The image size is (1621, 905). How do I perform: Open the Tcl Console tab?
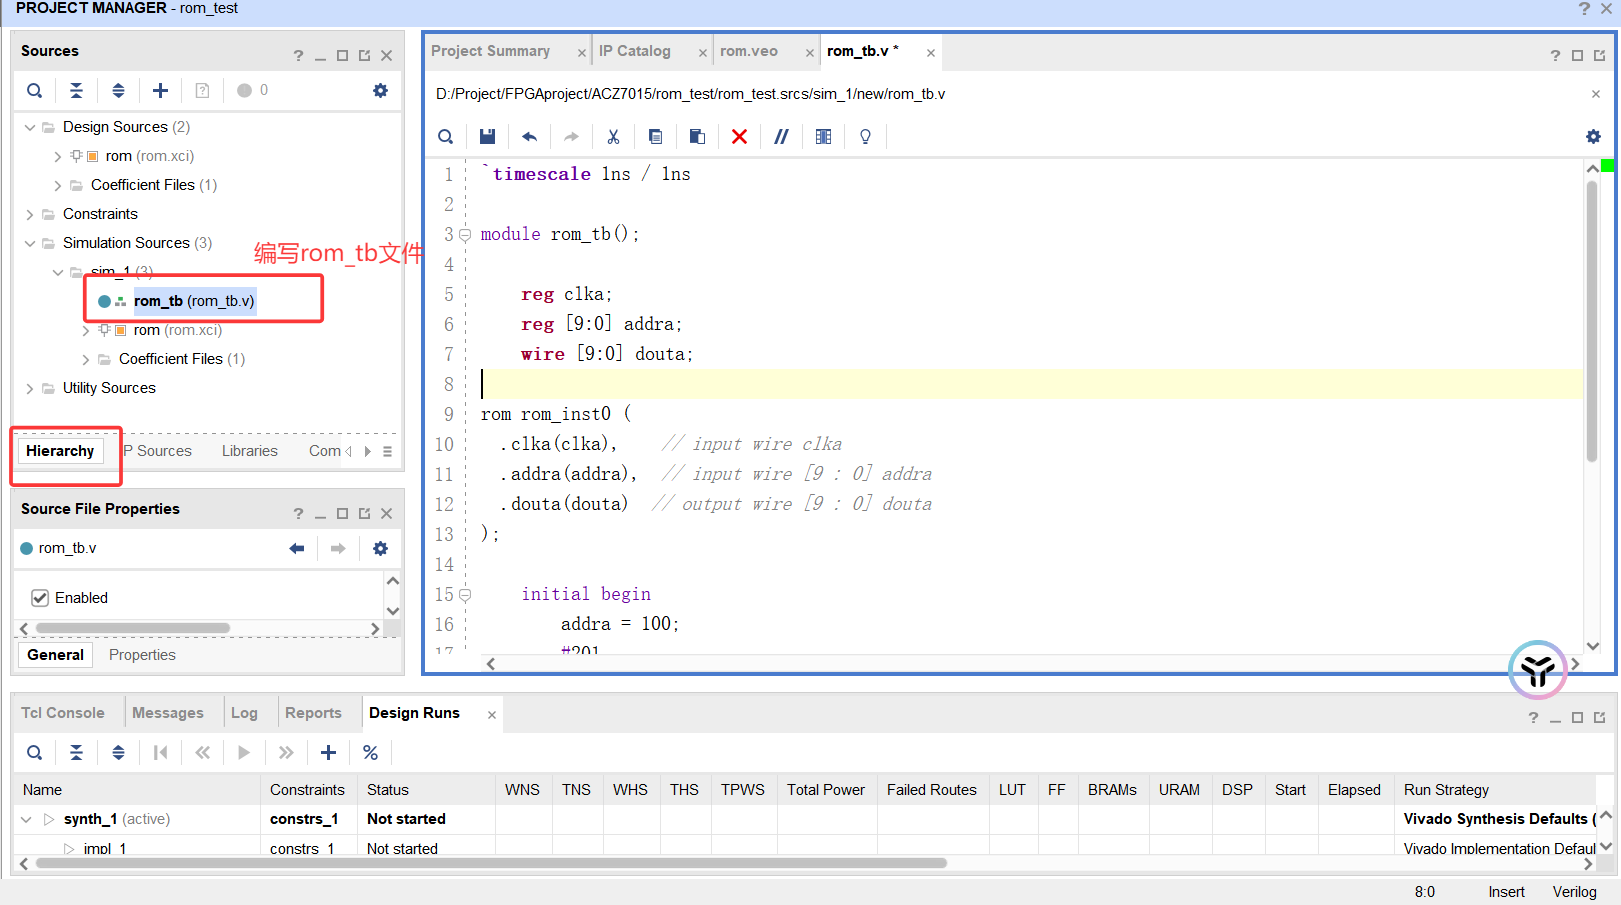[x=63, y=713]
